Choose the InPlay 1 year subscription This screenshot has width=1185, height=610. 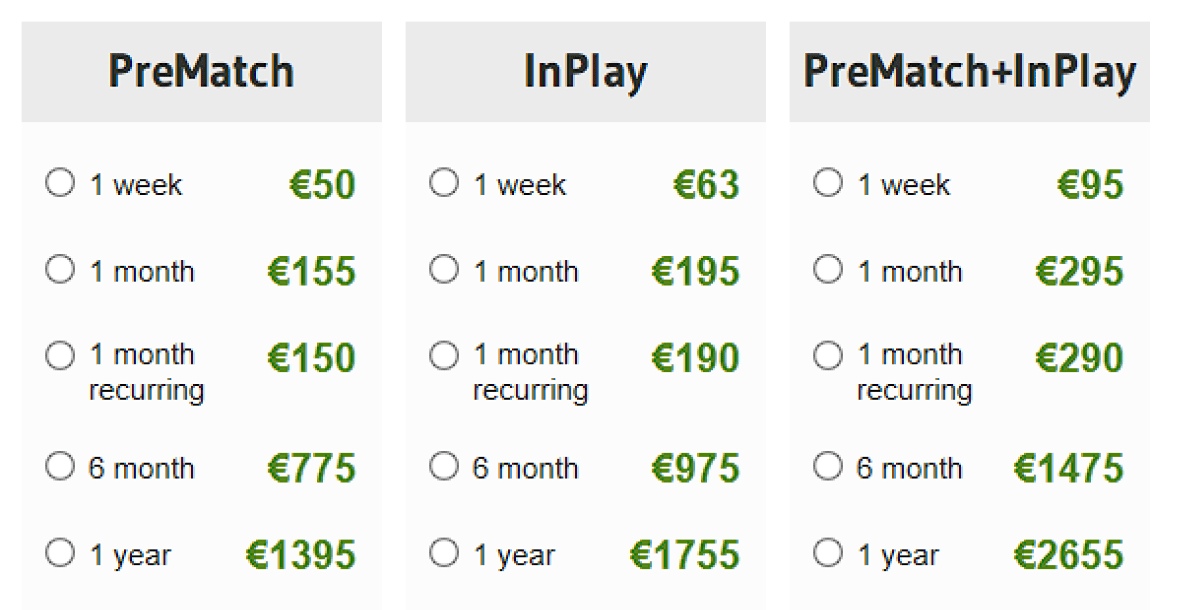444,553
